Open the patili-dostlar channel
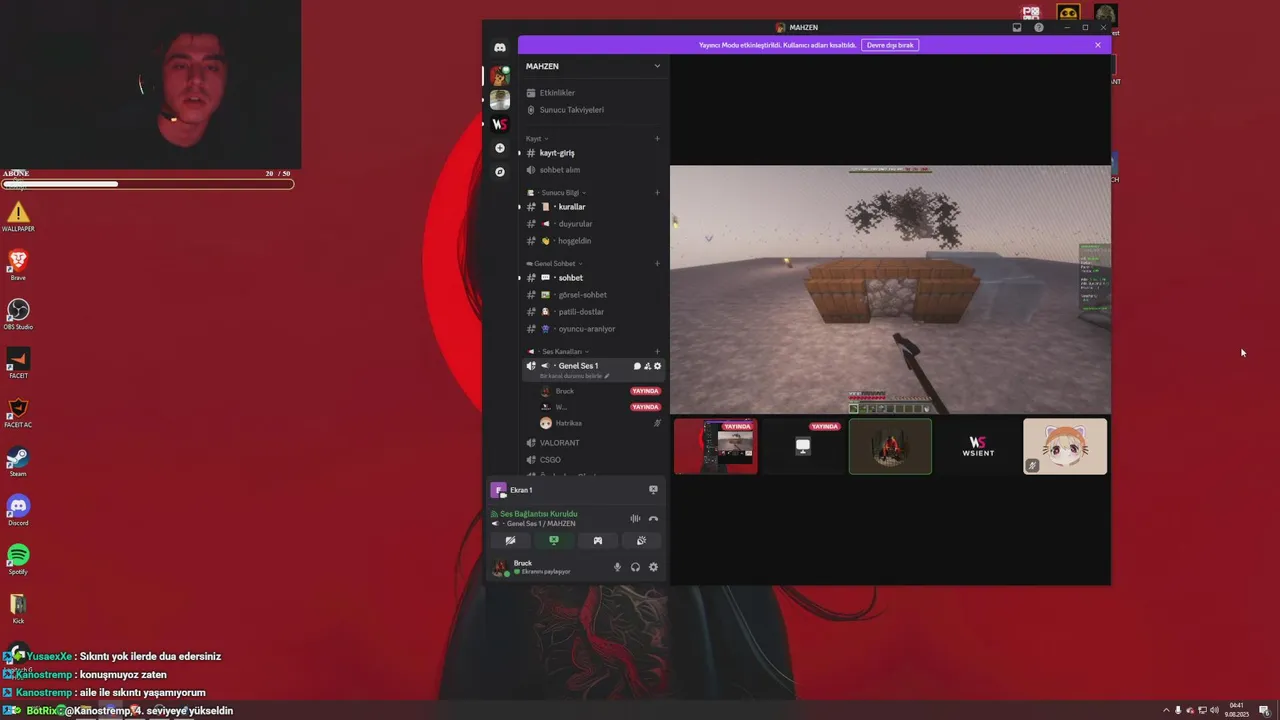Viewport: 1280px width, 720px height. tap(593, 312)
